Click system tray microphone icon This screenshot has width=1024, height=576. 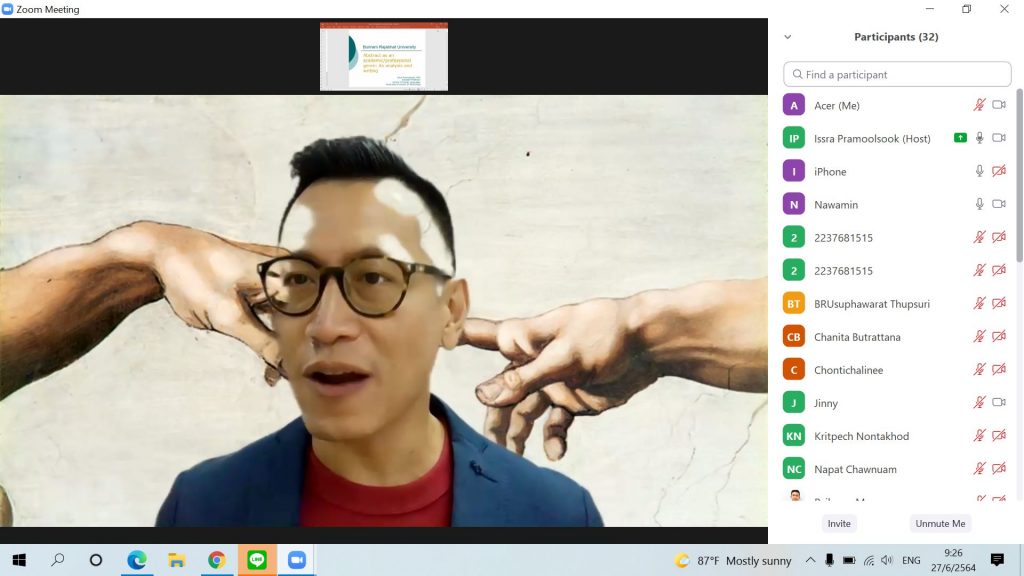coord(829,560)
